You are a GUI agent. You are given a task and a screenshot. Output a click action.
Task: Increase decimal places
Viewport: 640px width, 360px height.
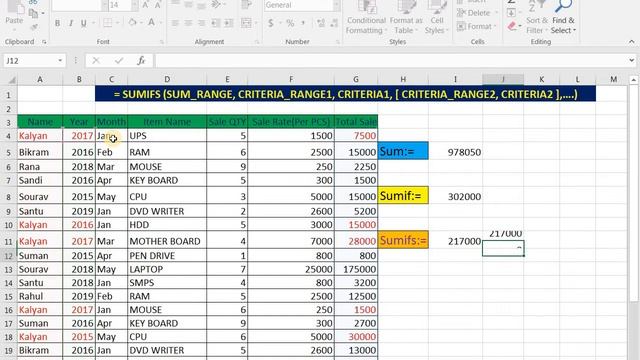coord(321,23)
